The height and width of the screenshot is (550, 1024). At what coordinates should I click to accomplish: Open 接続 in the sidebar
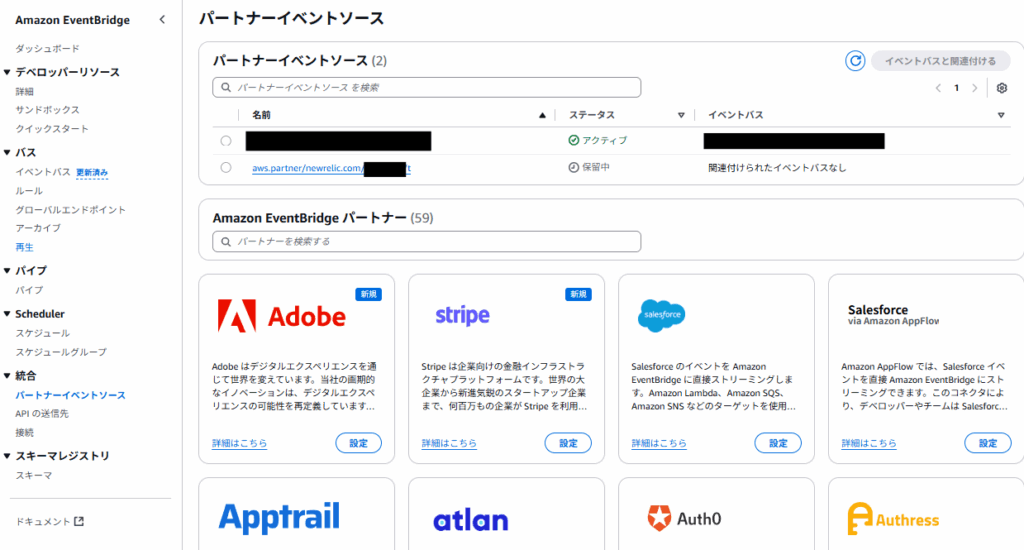click(24, 432)
